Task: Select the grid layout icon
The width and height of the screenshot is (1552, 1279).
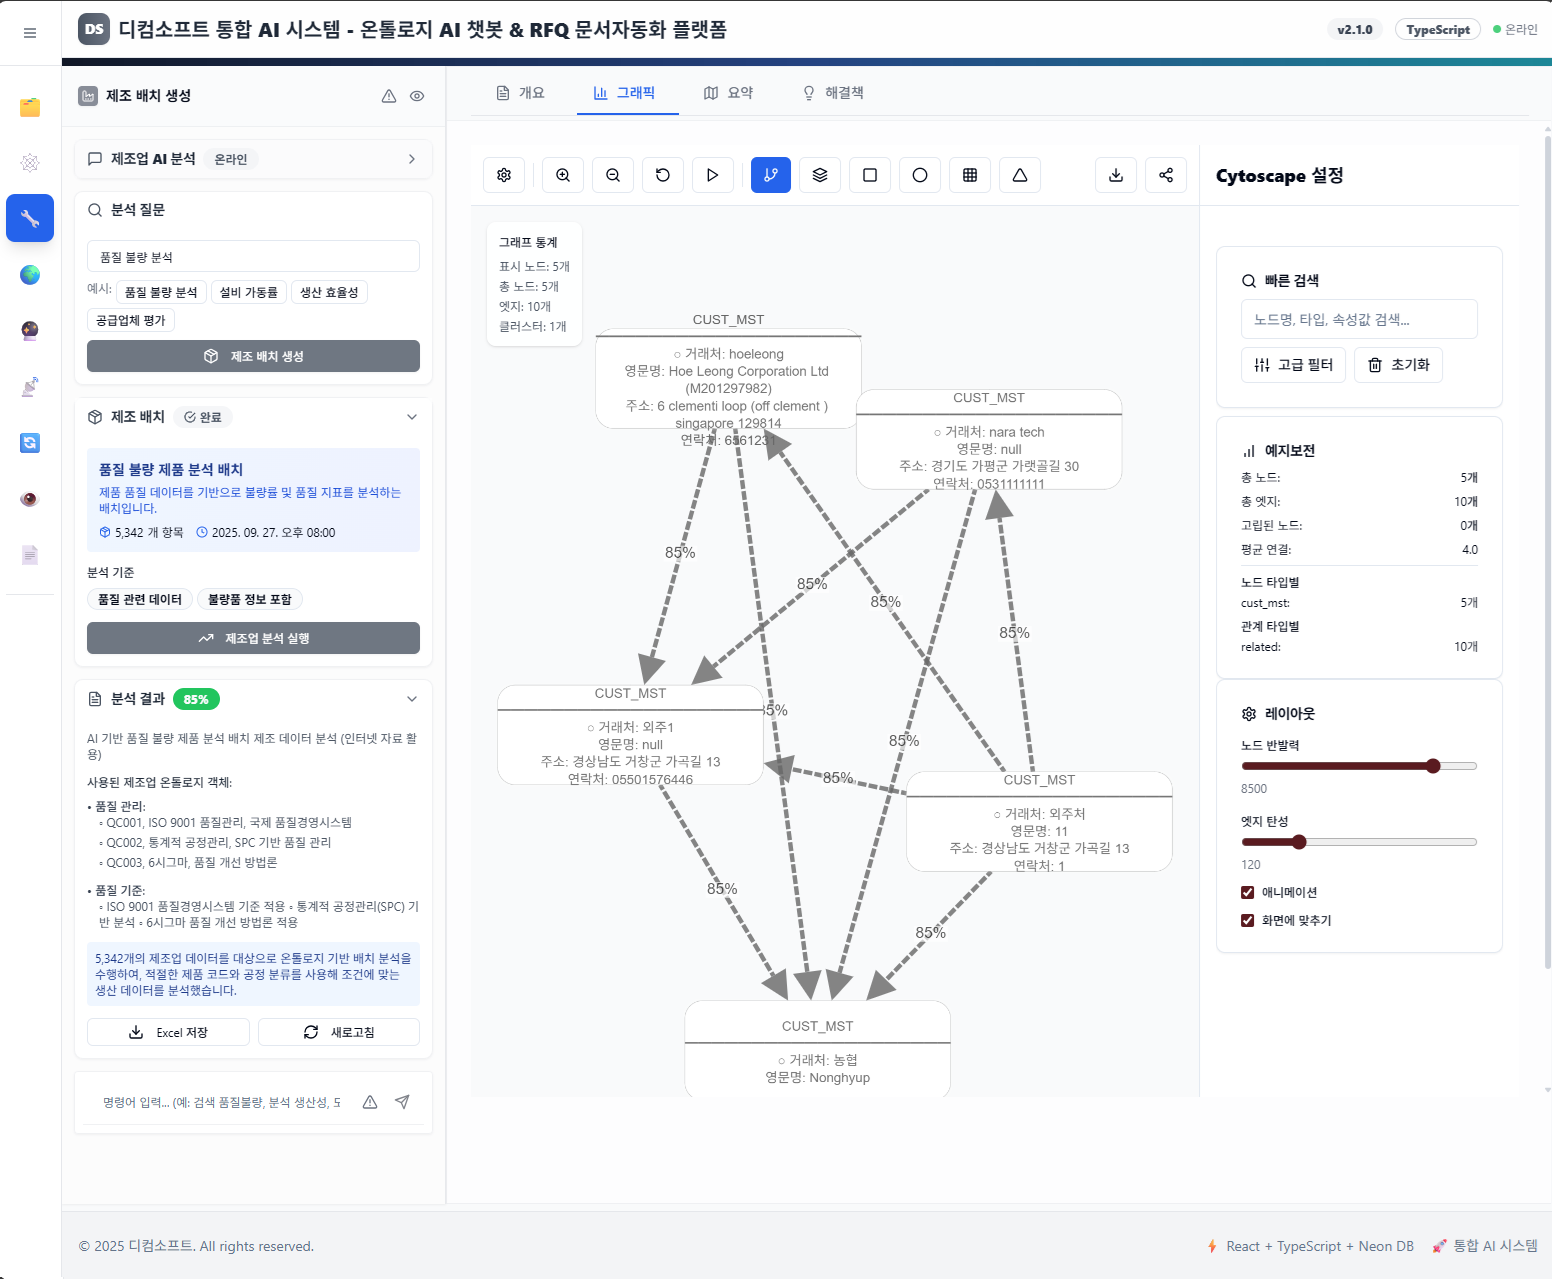Action: [x=970, y=175]
